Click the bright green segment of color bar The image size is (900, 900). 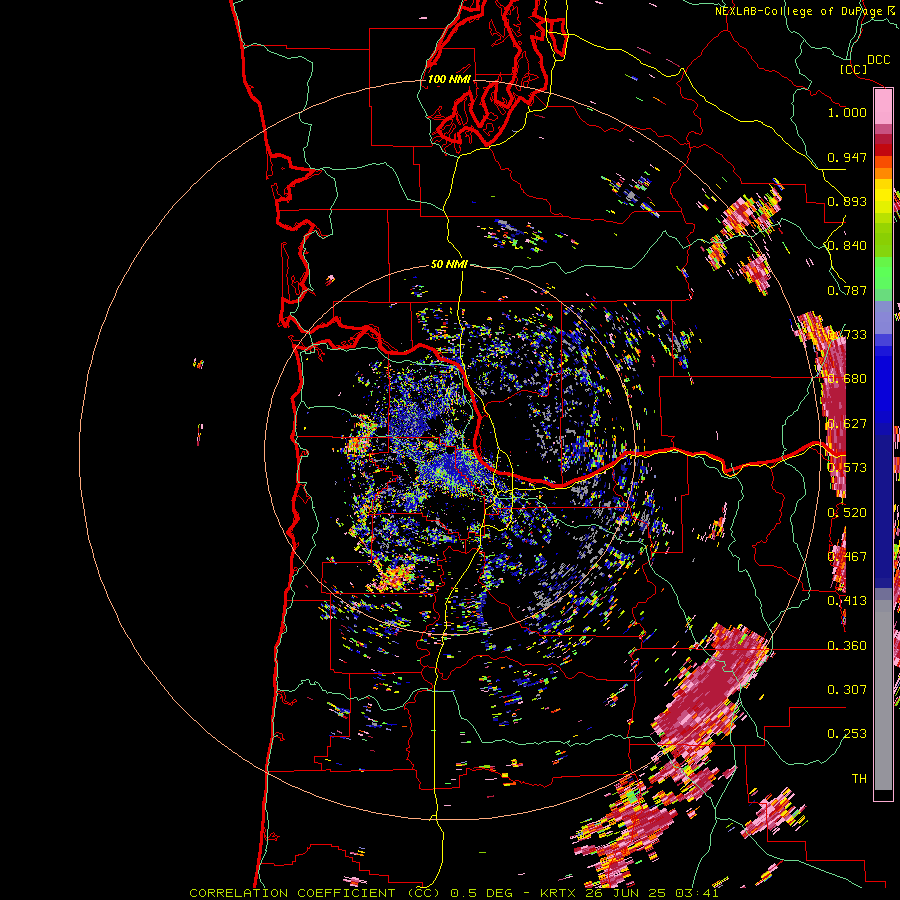[x=883, y=273]
